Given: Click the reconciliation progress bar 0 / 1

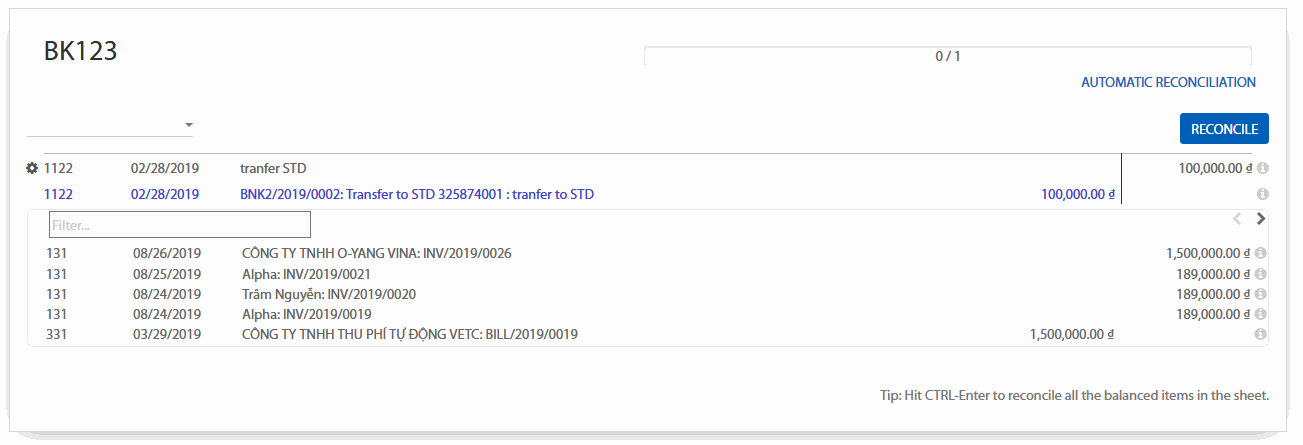Looking at the screenshot, I should tap(947, 56).
